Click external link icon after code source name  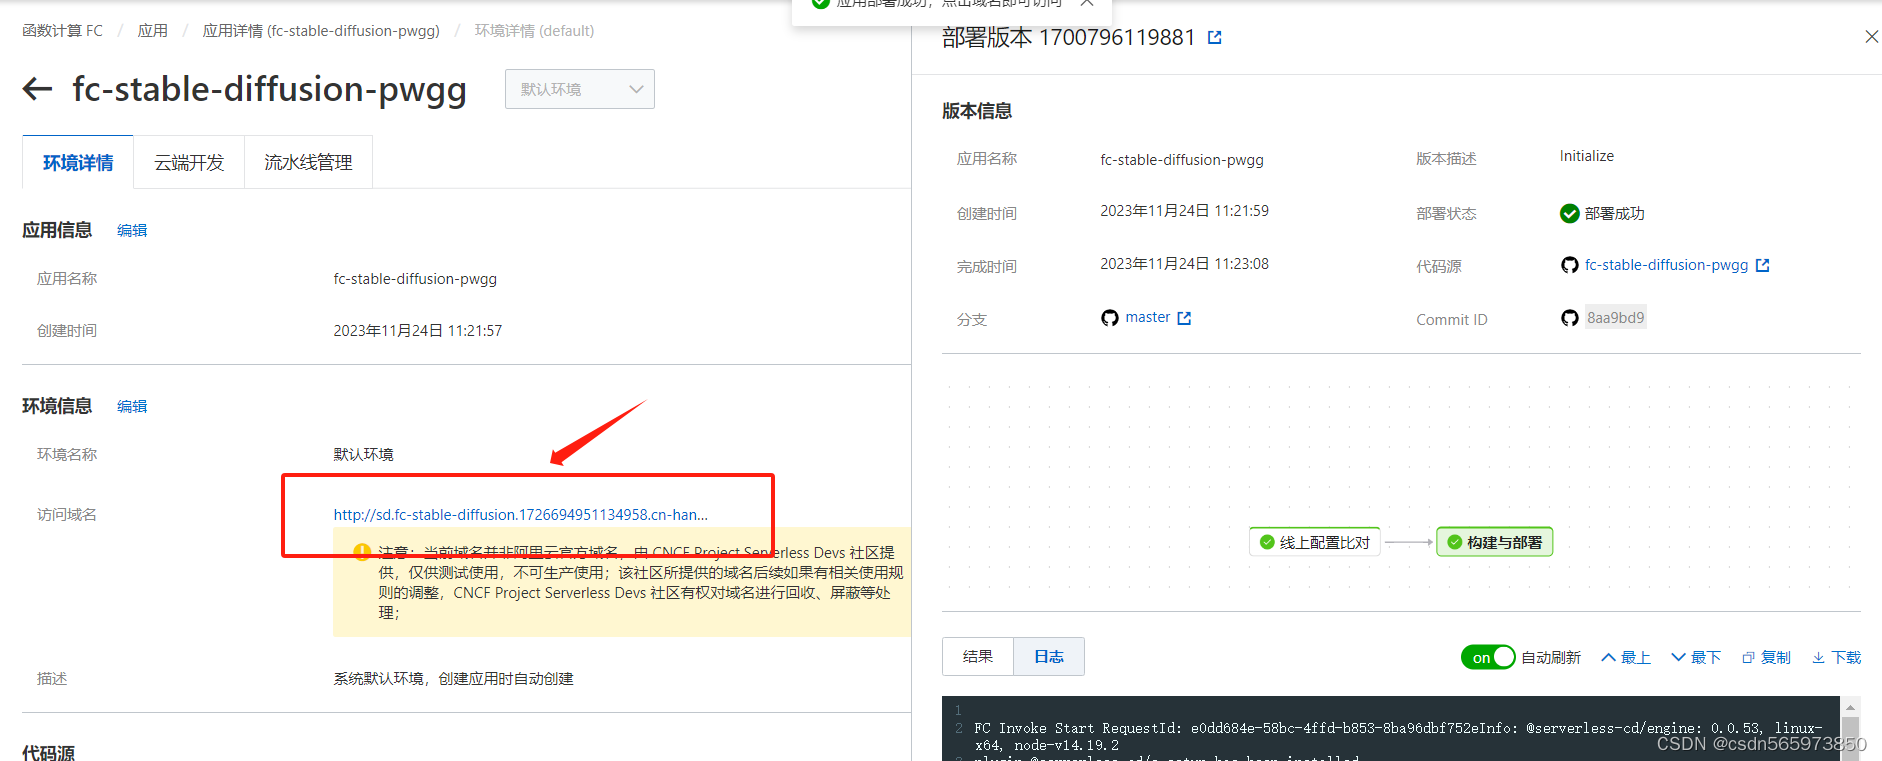pos(1763,265)
